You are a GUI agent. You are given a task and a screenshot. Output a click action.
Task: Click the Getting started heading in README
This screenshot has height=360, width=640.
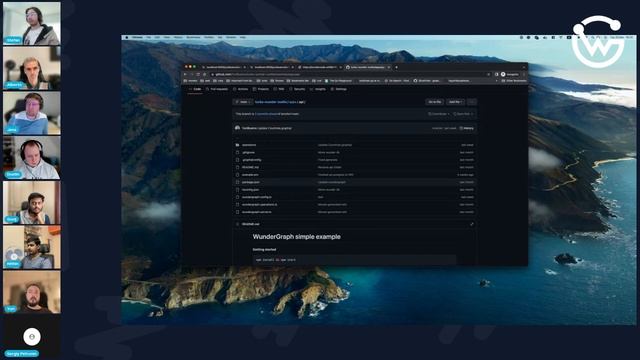[x=264, y=249]
